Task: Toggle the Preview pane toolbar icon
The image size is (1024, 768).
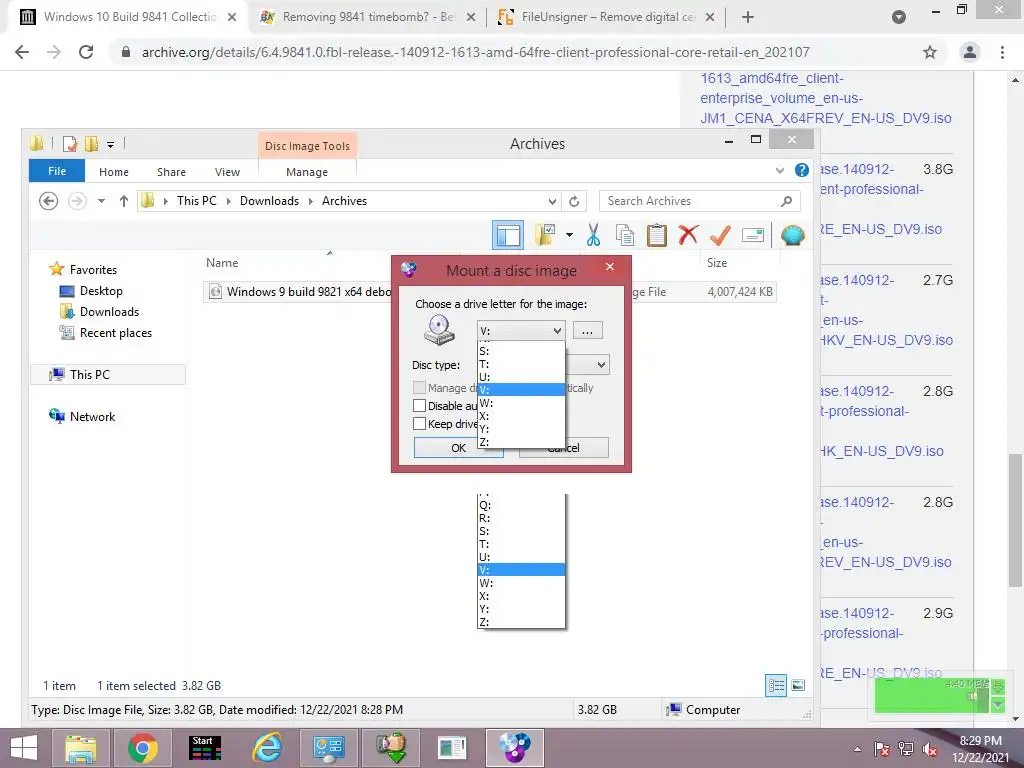Action: [507, 235]
